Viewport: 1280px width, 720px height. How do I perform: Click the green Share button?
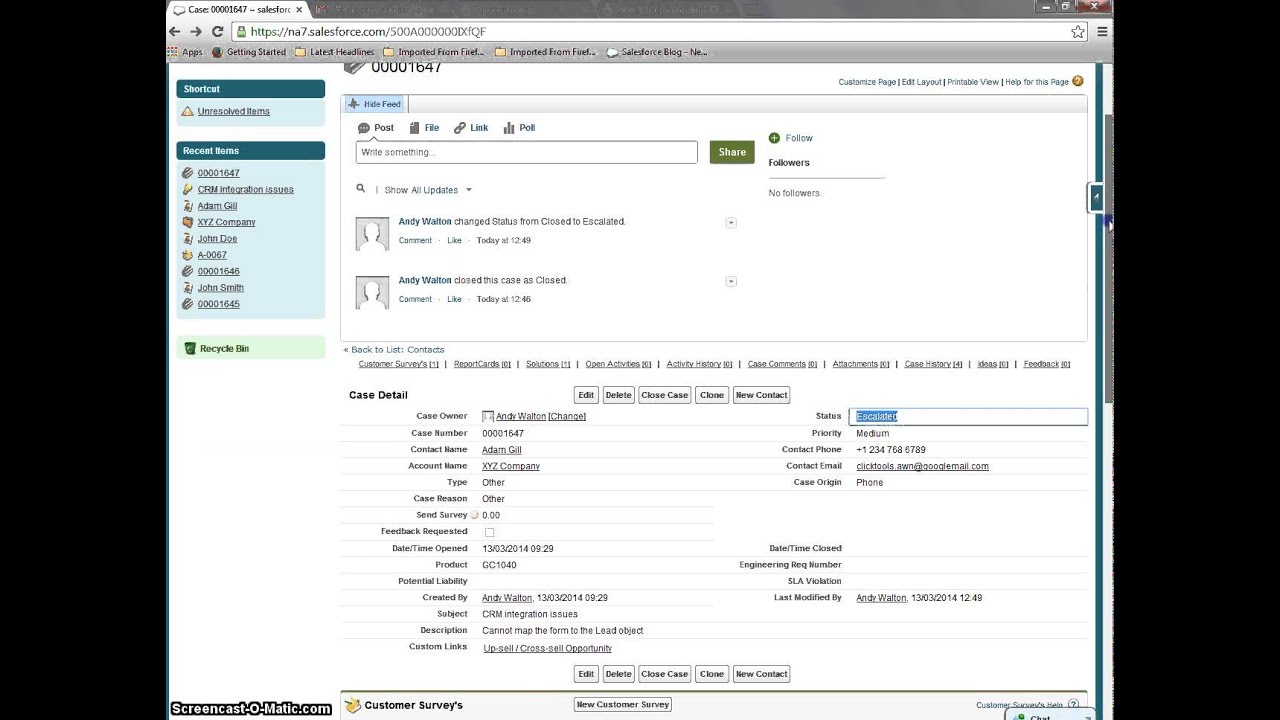732,152
